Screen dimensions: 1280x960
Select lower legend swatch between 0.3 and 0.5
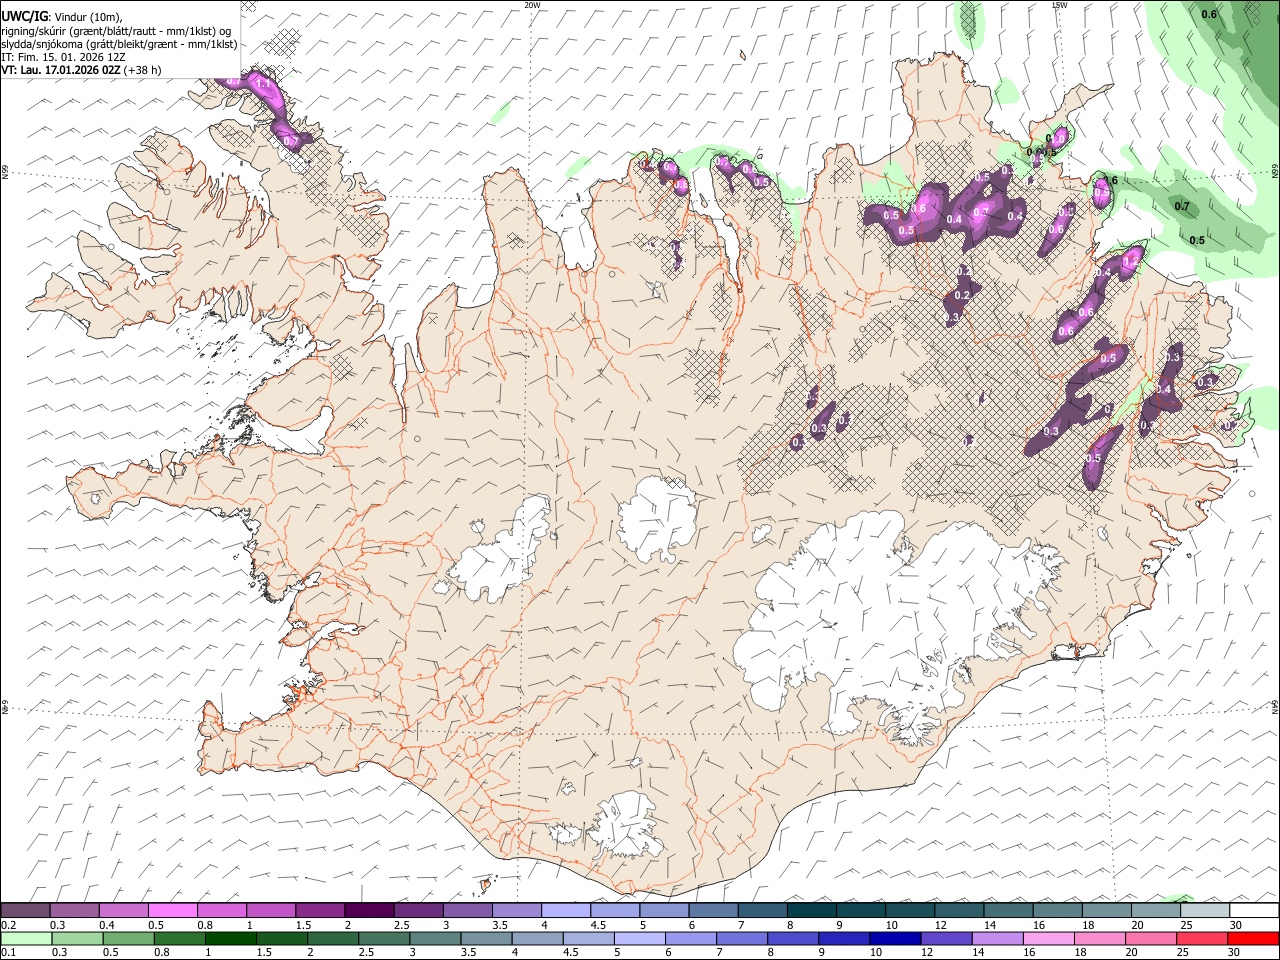77,939
